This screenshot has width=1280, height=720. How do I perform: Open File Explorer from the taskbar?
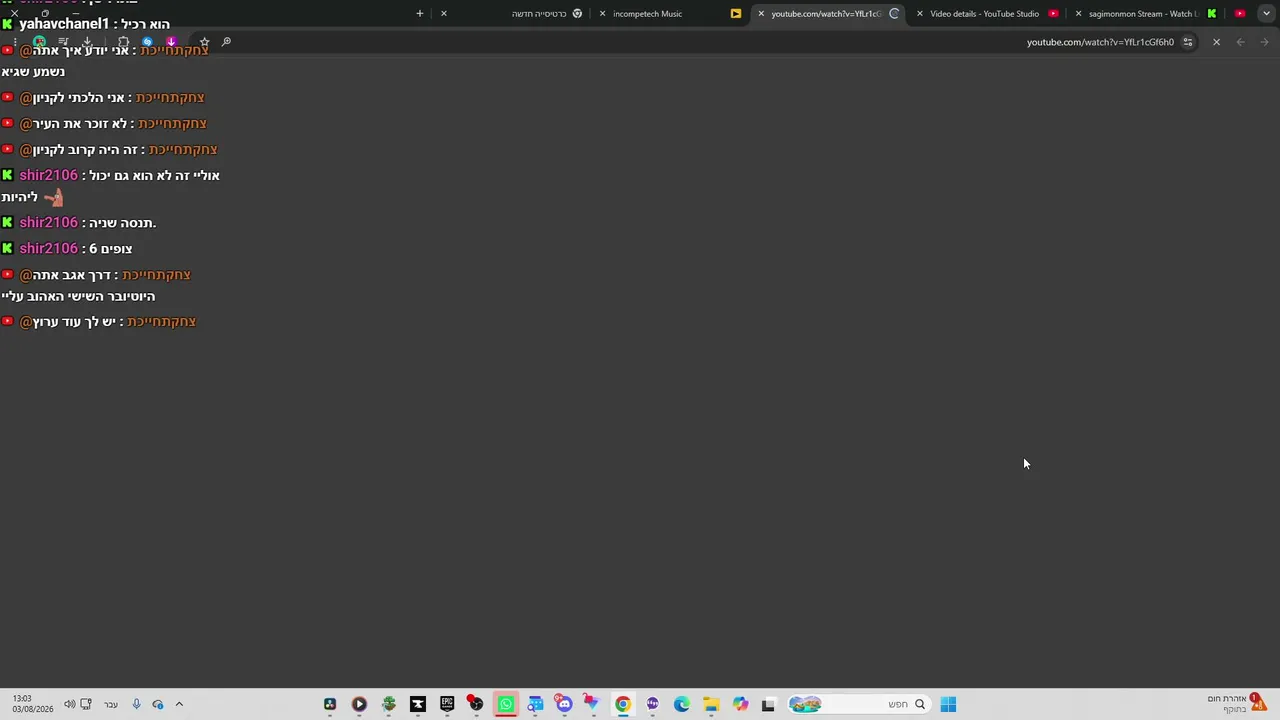[x=711, y=704]
